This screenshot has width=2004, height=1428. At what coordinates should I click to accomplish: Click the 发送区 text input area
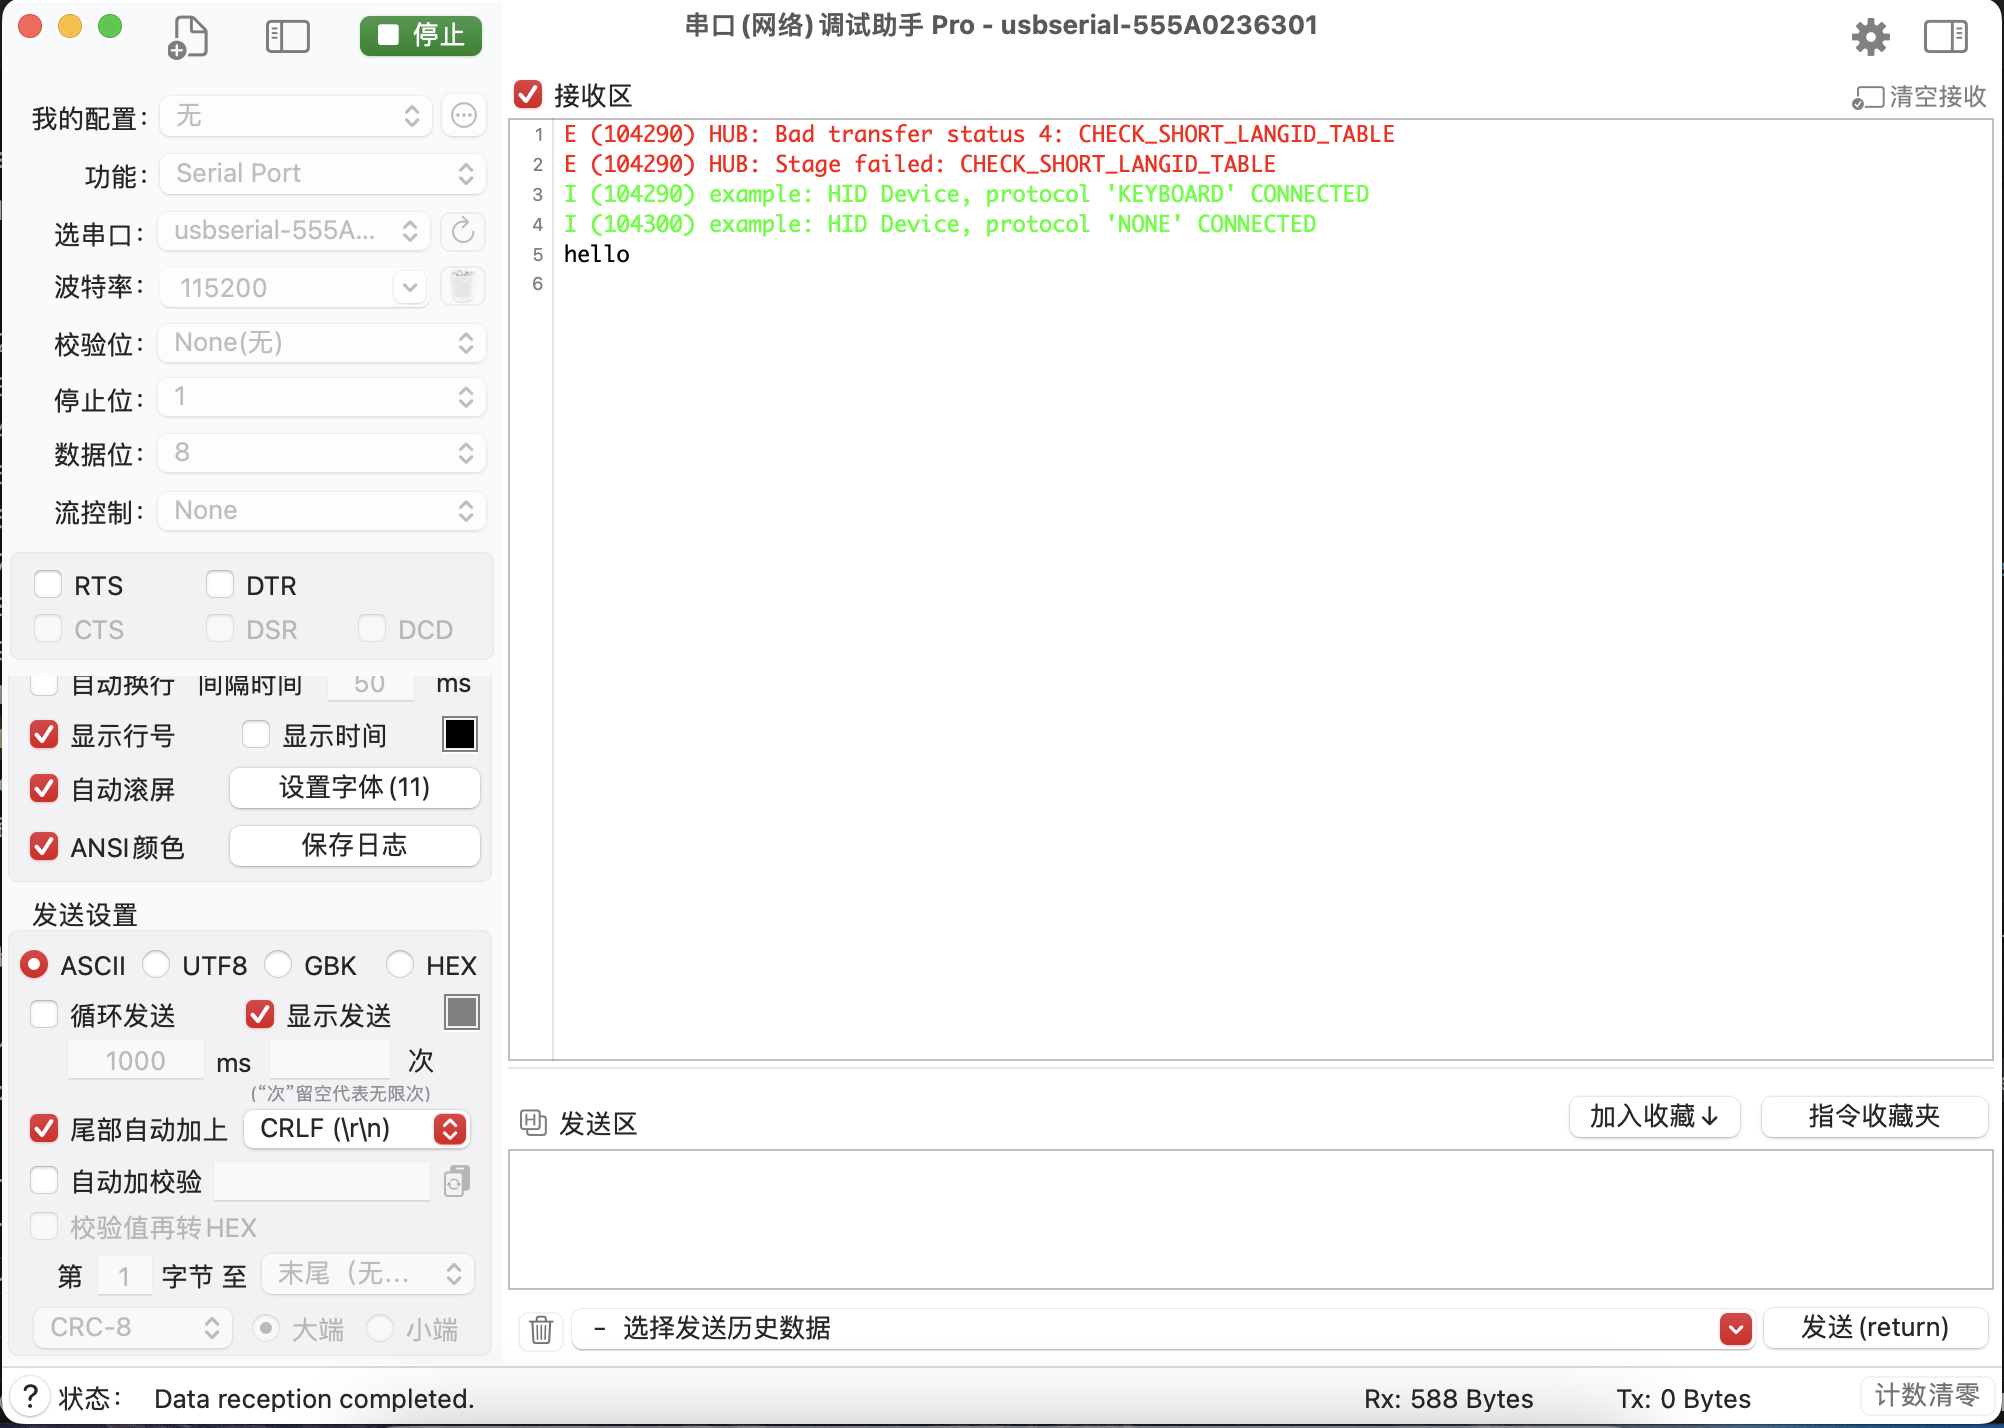click(1251, 1220)
